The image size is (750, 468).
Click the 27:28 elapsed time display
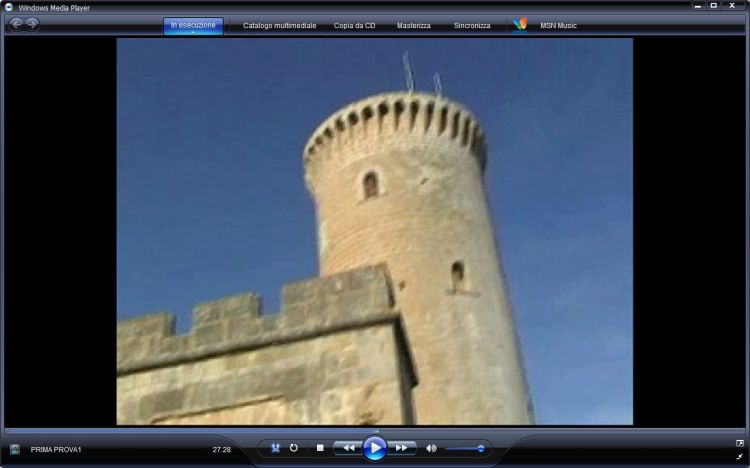(x=221, y=449)
